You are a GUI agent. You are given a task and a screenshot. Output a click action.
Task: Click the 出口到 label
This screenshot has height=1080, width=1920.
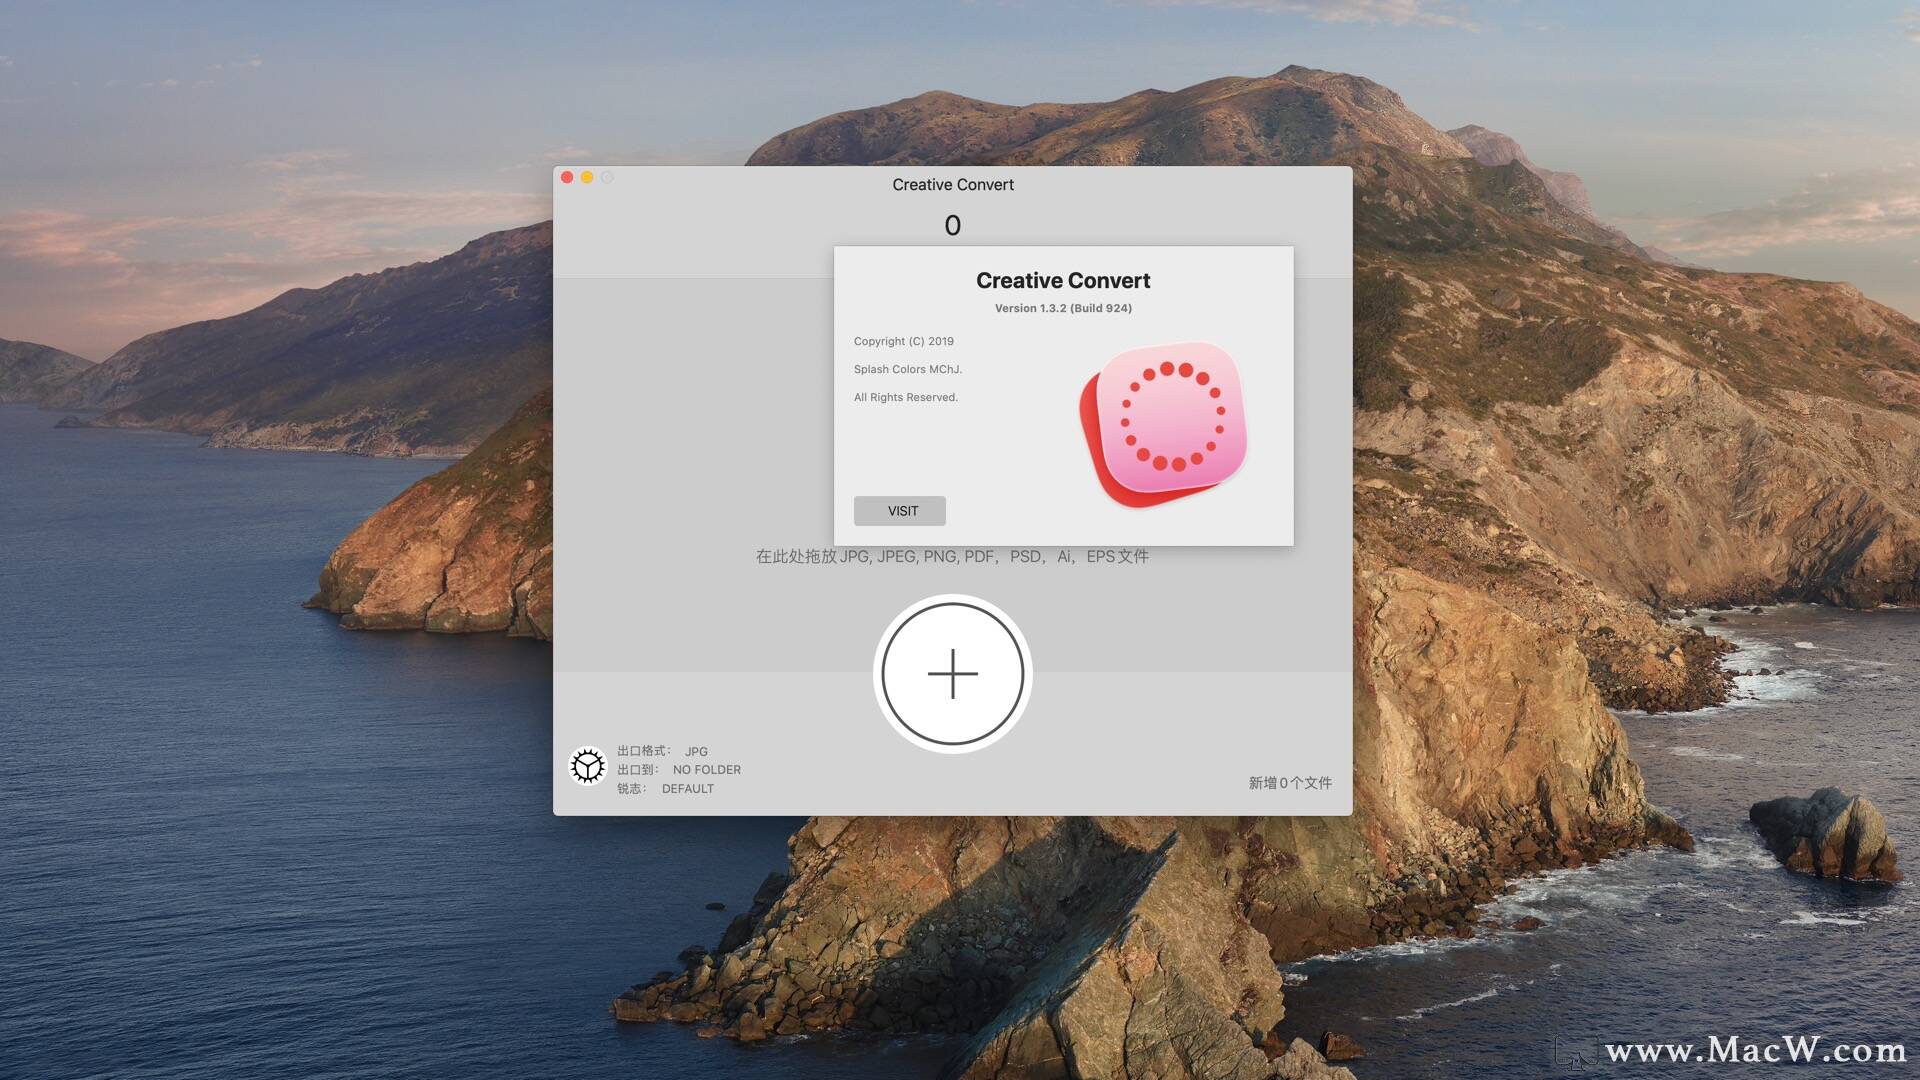(x=637, y=770)
